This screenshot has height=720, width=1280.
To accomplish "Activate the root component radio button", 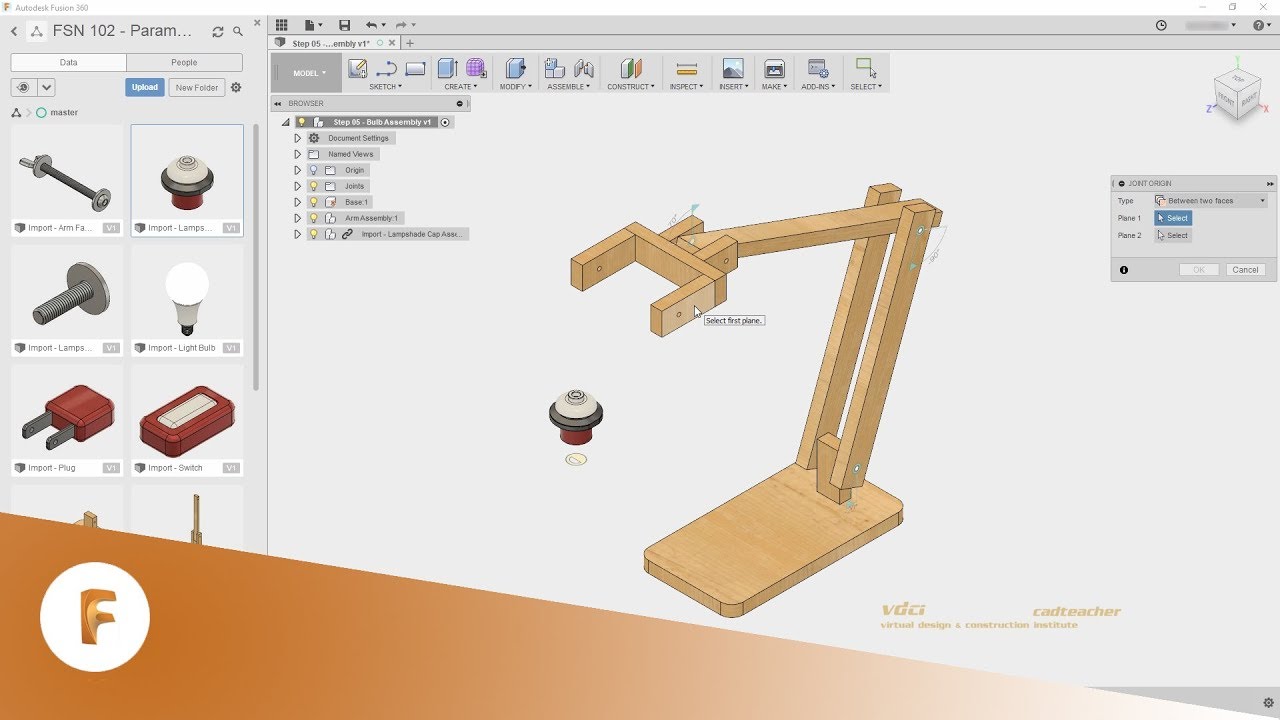I will (x=446, y=122).
